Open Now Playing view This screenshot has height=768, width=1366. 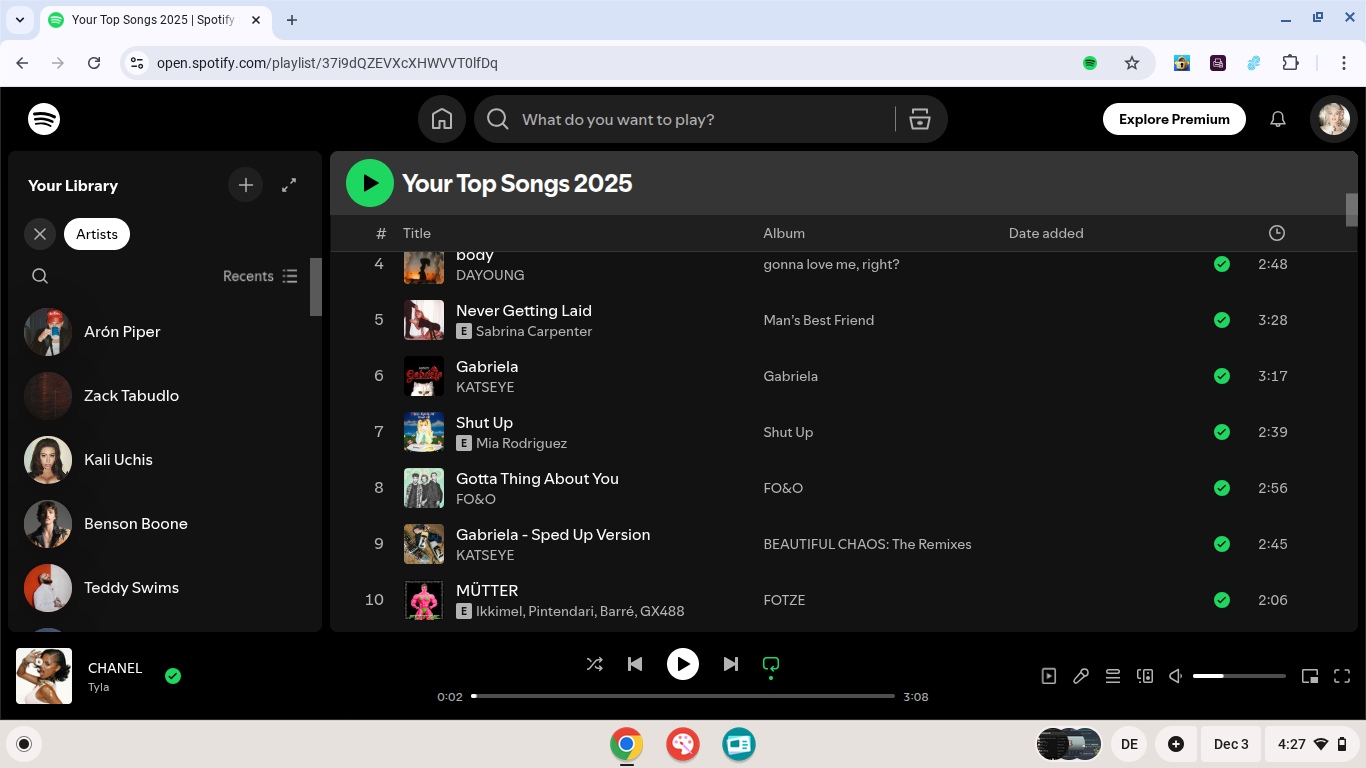[1049, 676]
